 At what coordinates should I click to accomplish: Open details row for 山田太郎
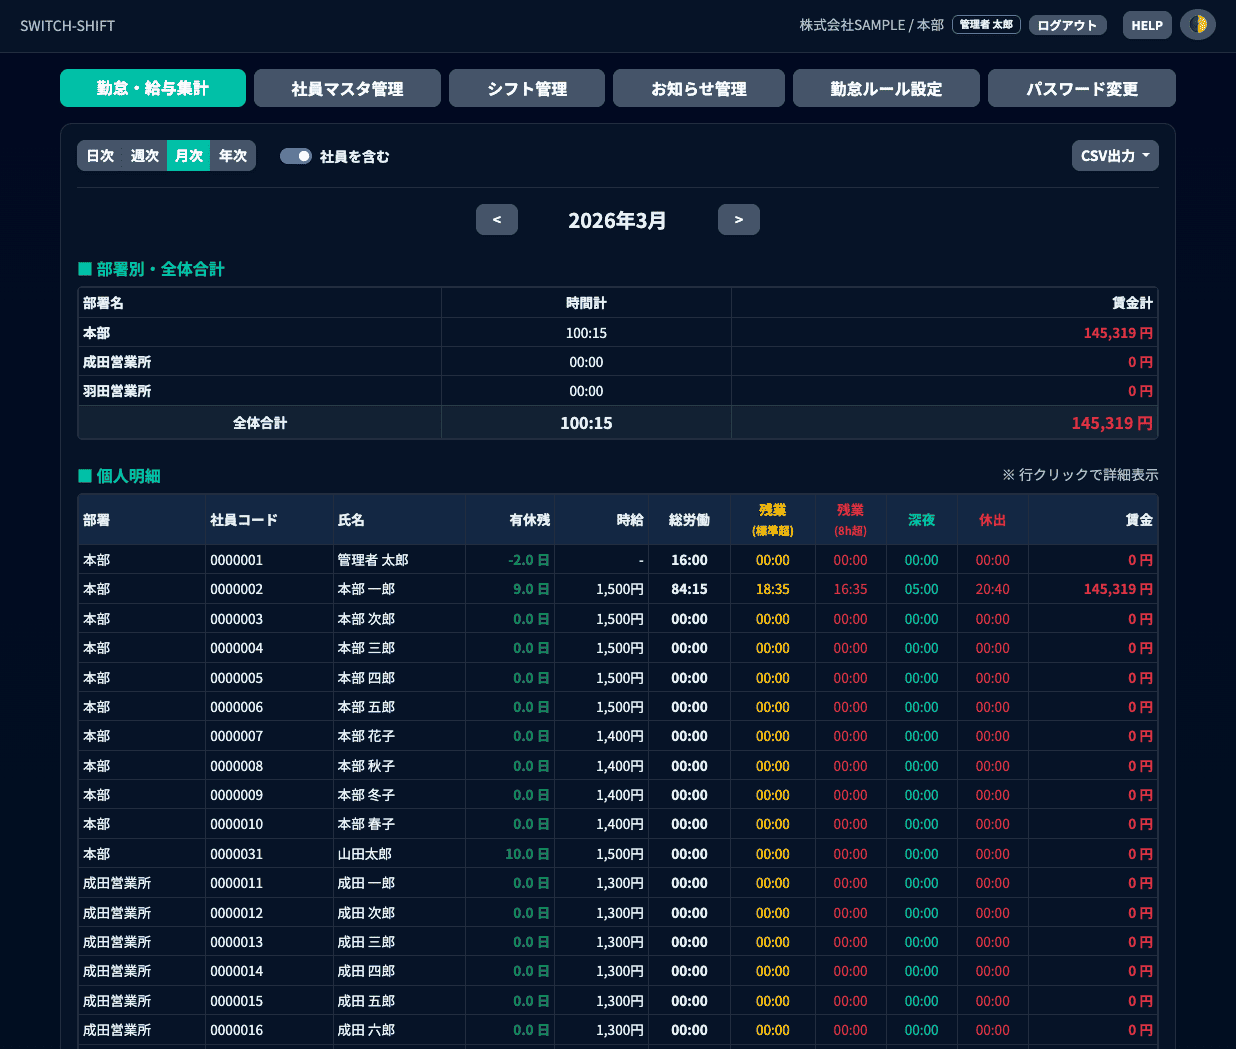(x=365, y=854)
